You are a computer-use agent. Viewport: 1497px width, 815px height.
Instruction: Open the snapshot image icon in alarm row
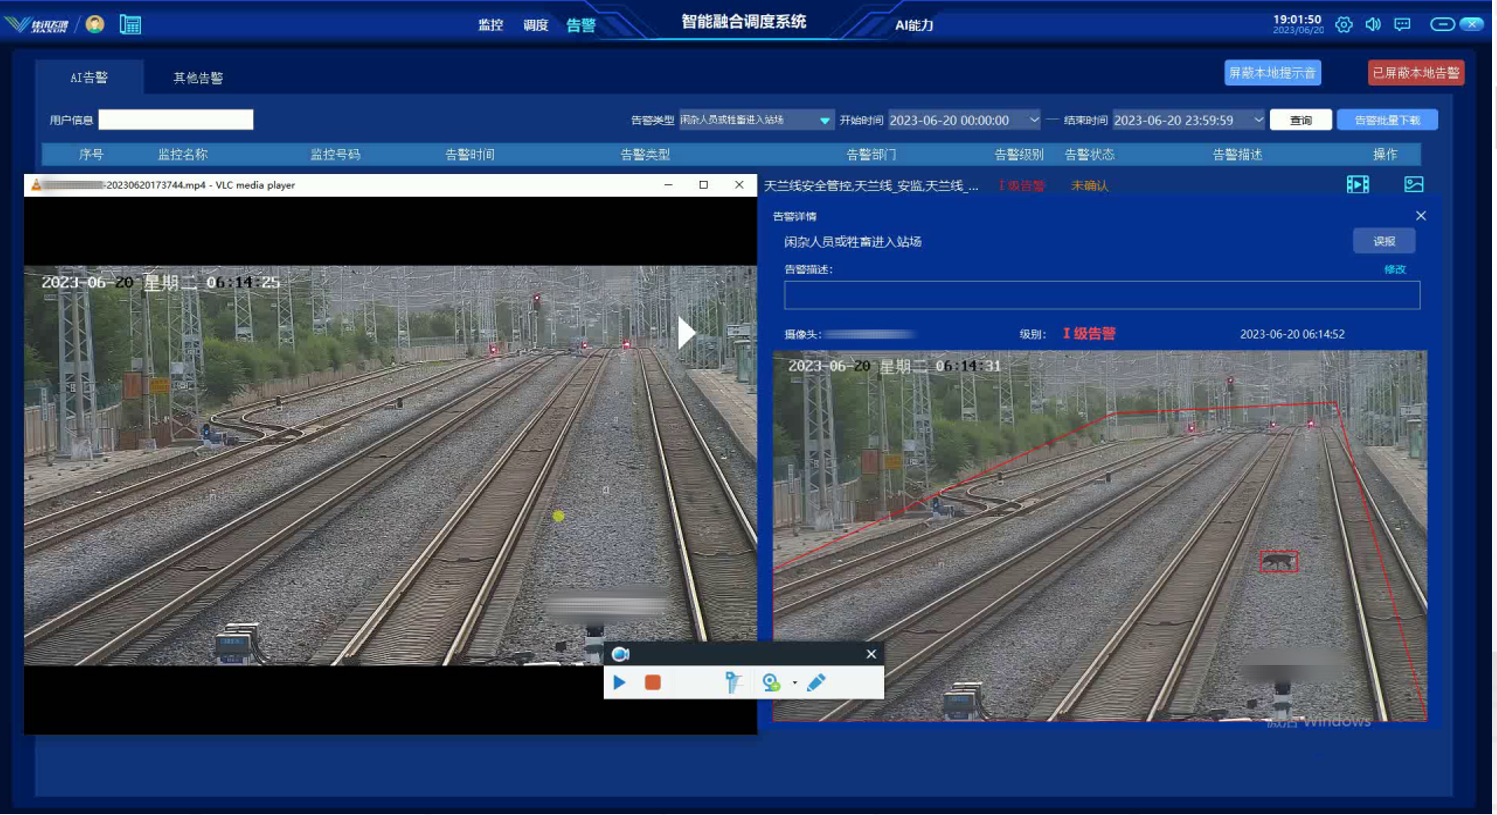click(1413, 185)
